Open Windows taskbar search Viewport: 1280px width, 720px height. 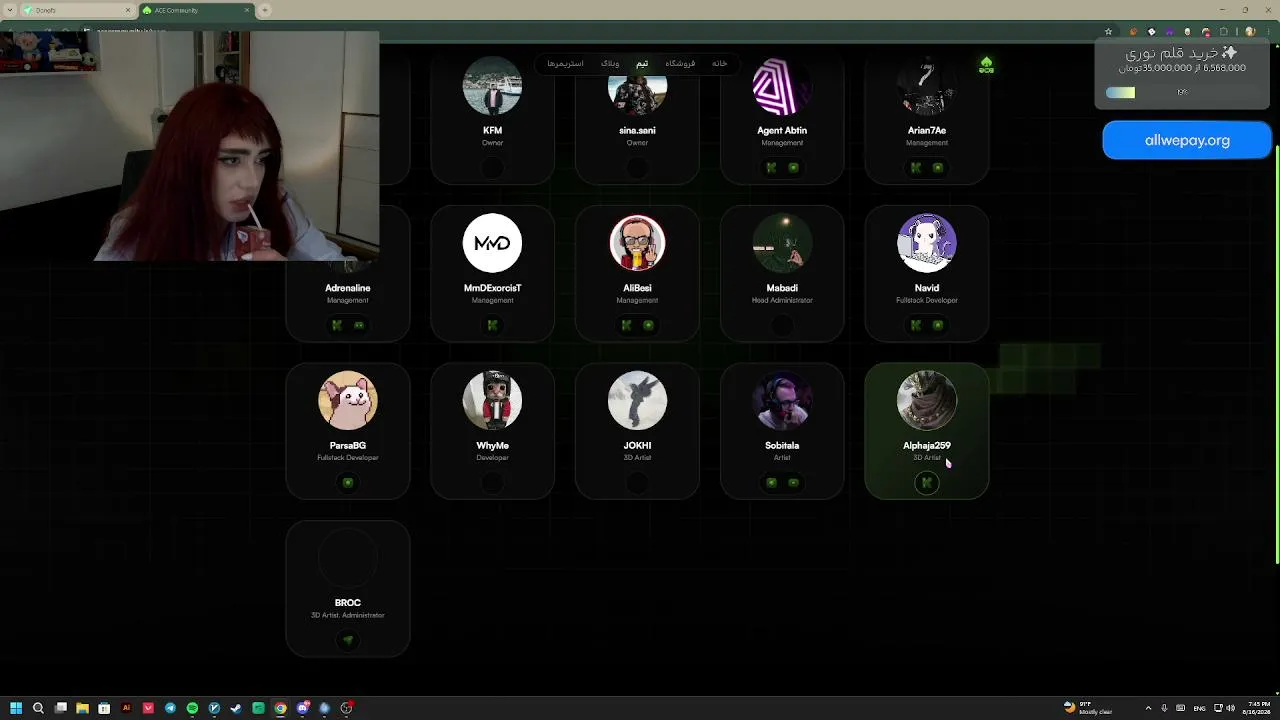[38, 708]
